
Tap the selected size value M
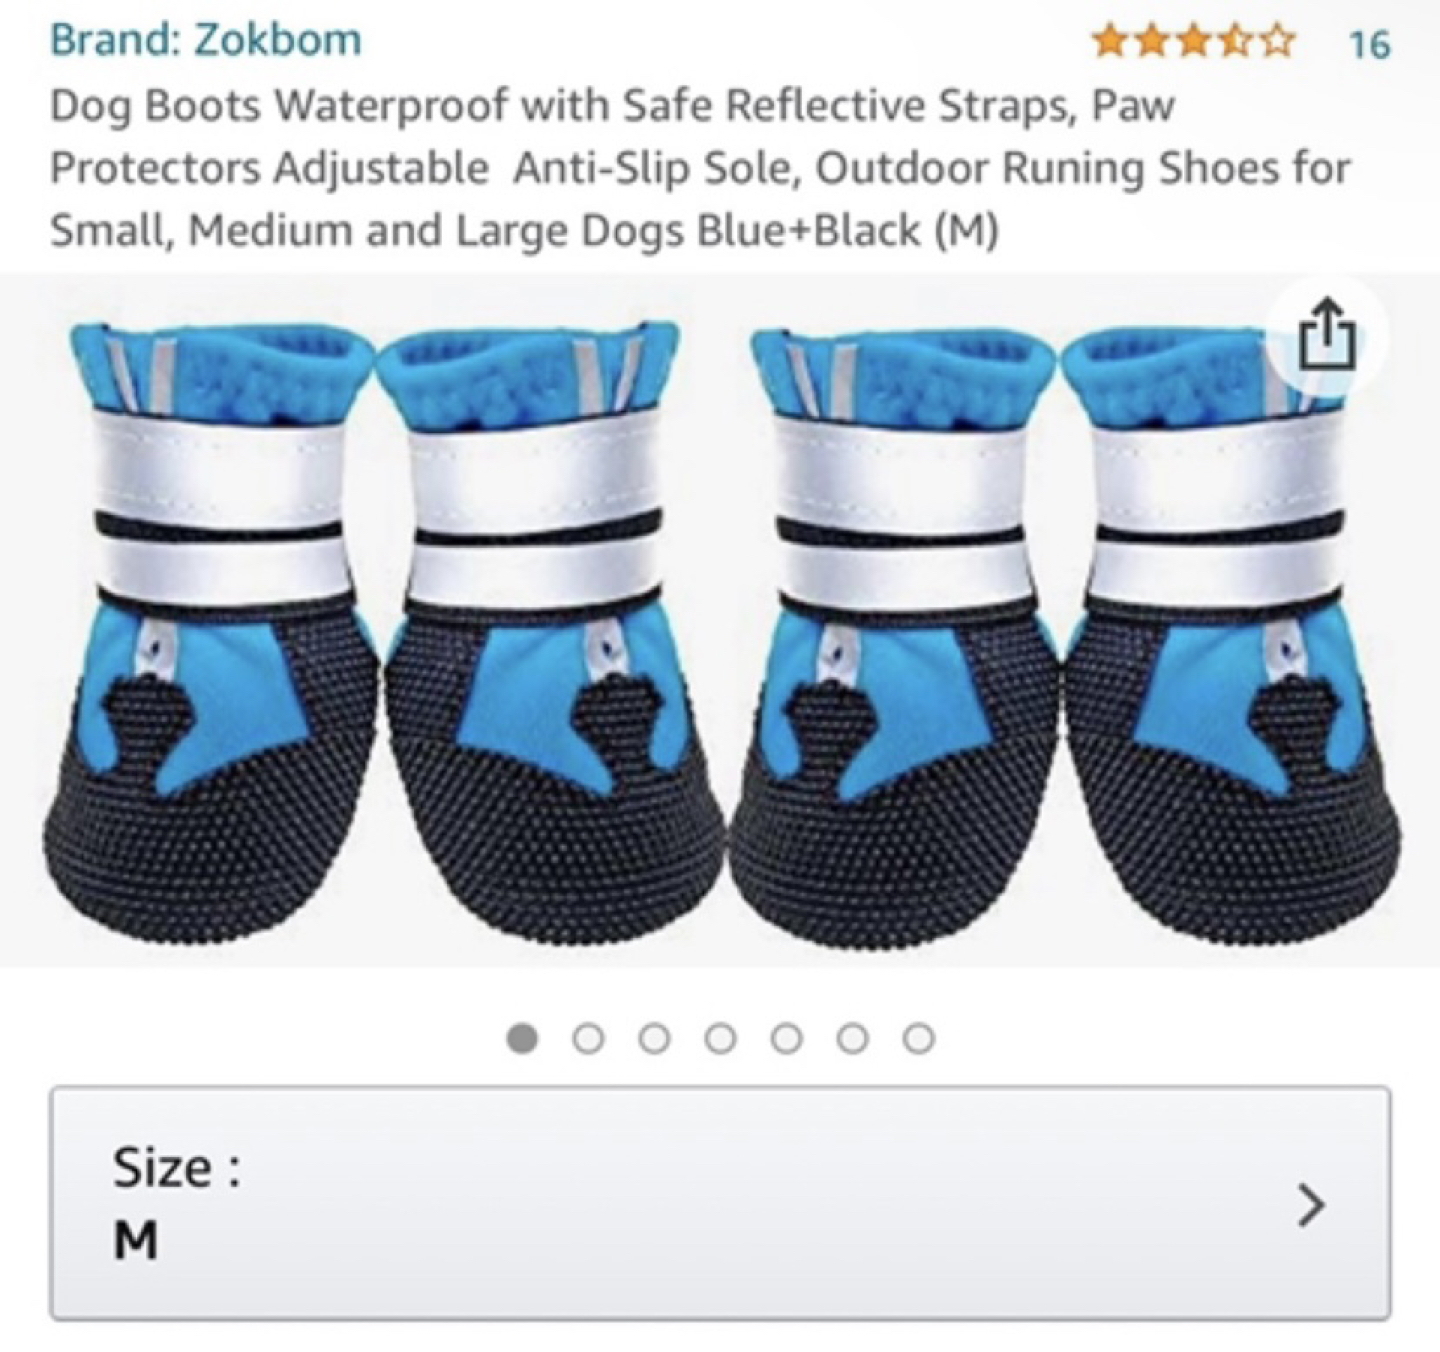[135, 1241]
